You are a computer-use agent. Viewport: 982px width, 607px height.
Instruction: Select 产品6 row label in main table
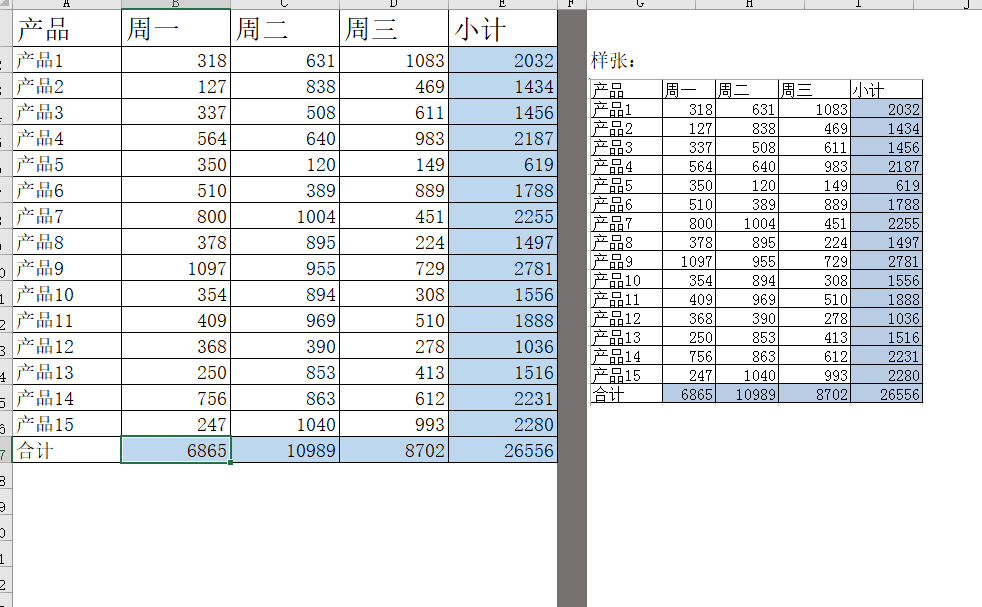[x=67, y=190]
